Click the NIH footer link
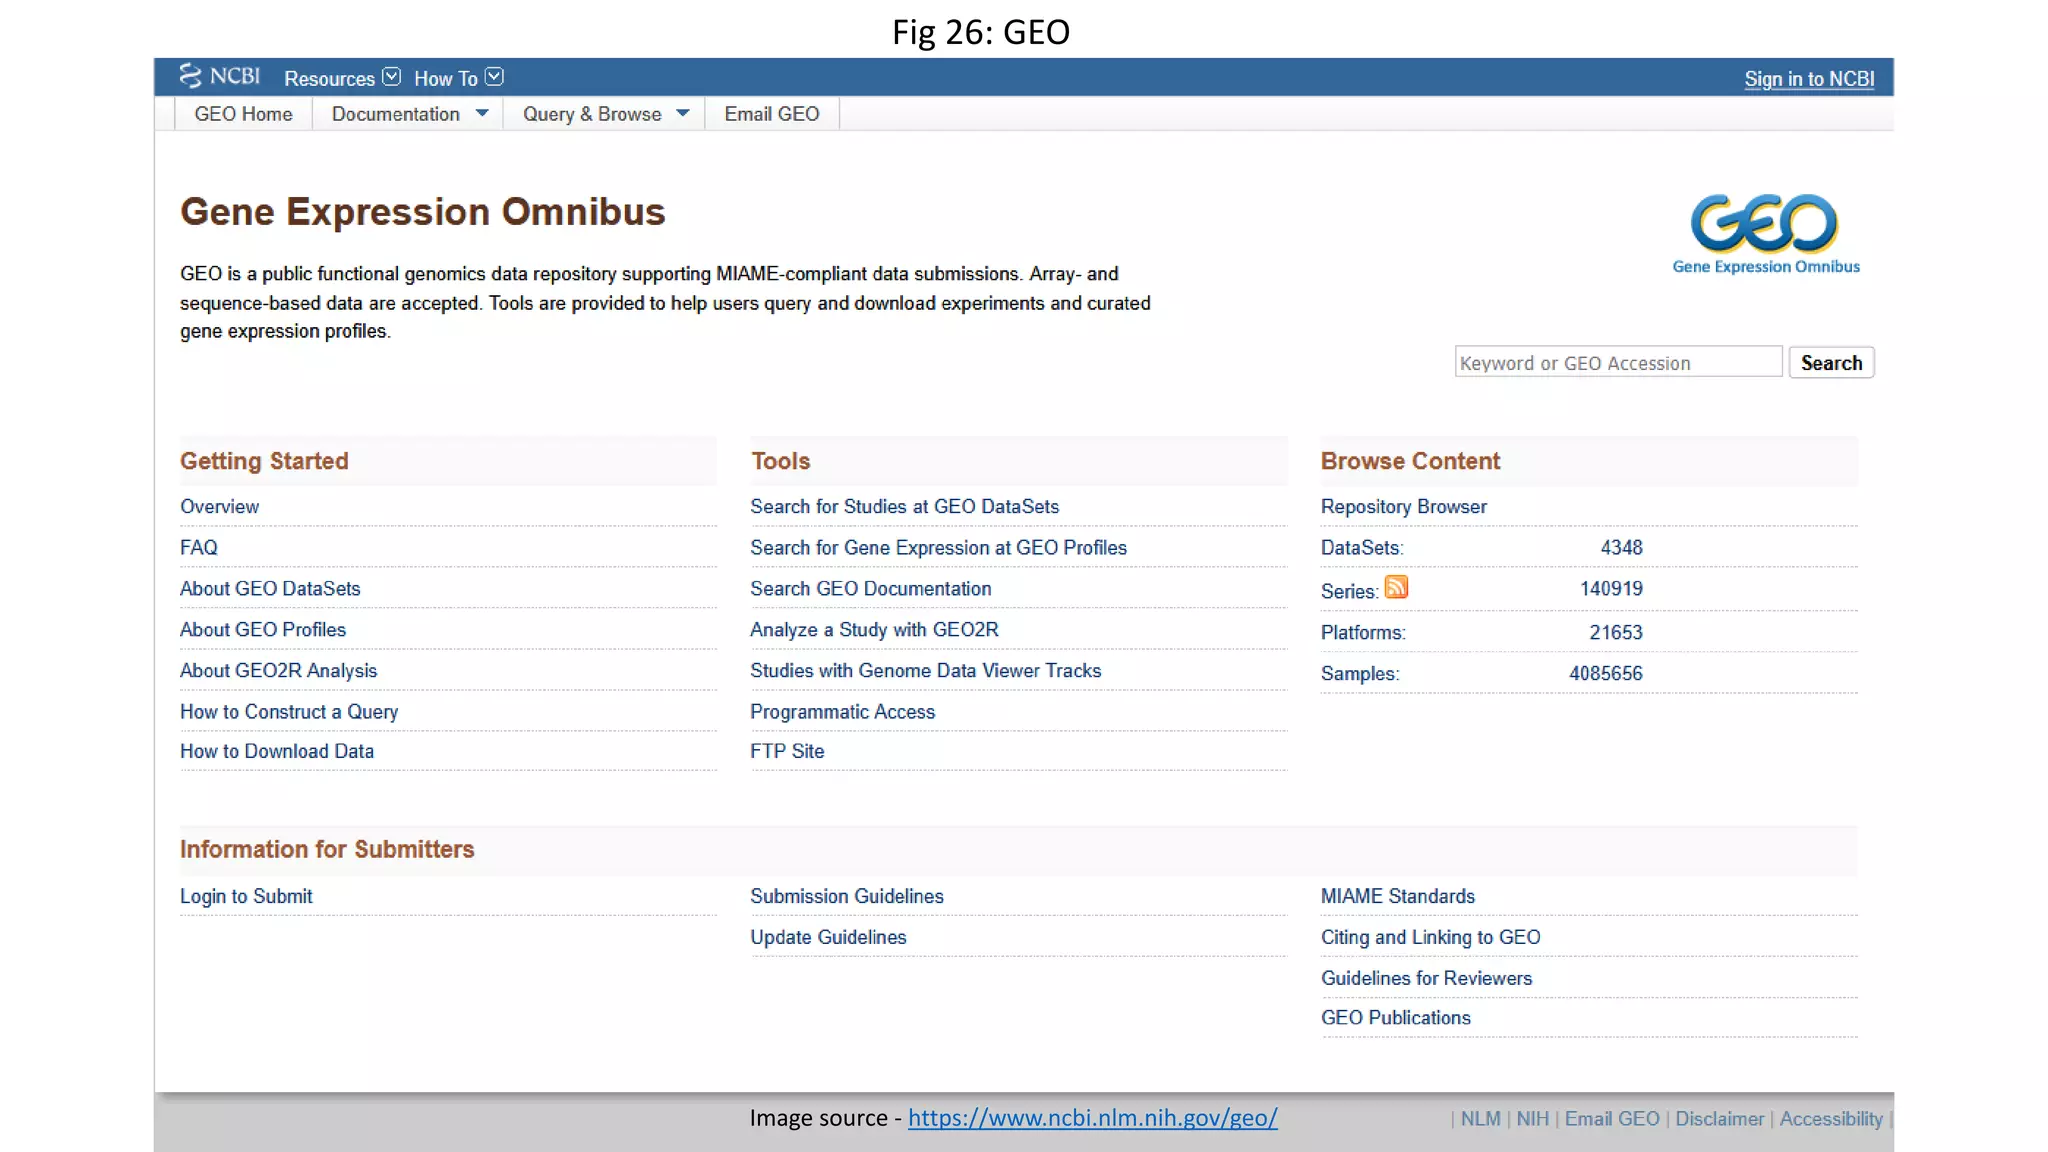Image resolution: width=2048 pixels, height=1152 pixels. [x=1532, y=1119]
